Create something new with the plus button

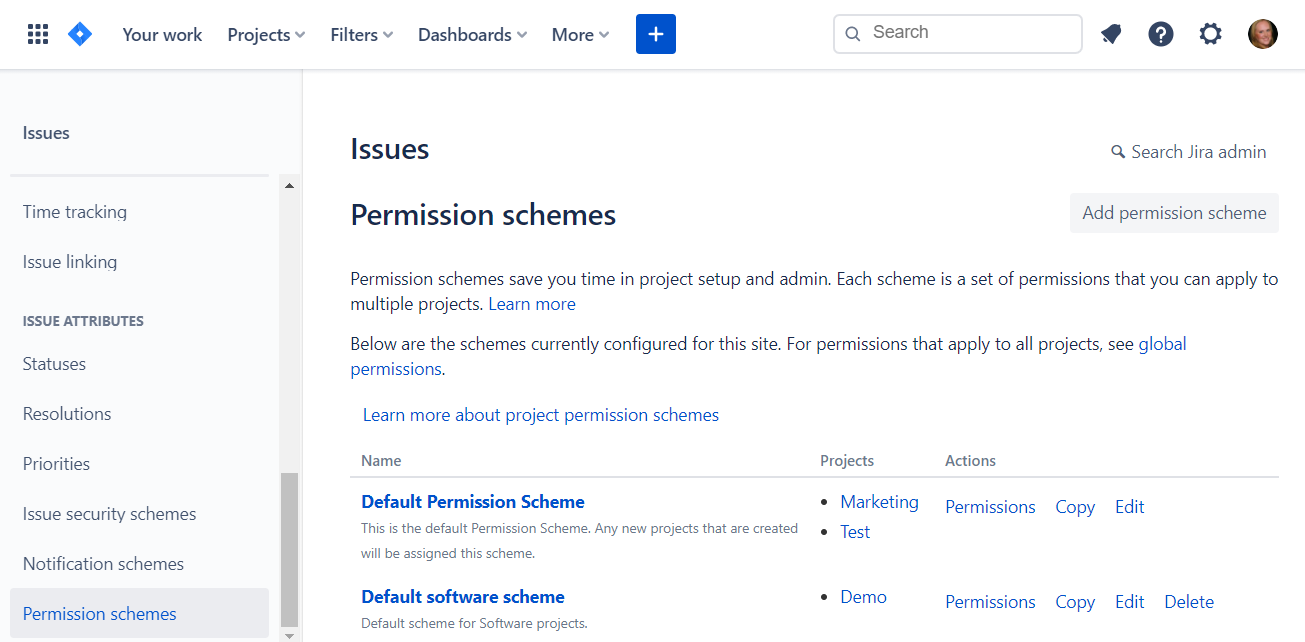[655, 33]
